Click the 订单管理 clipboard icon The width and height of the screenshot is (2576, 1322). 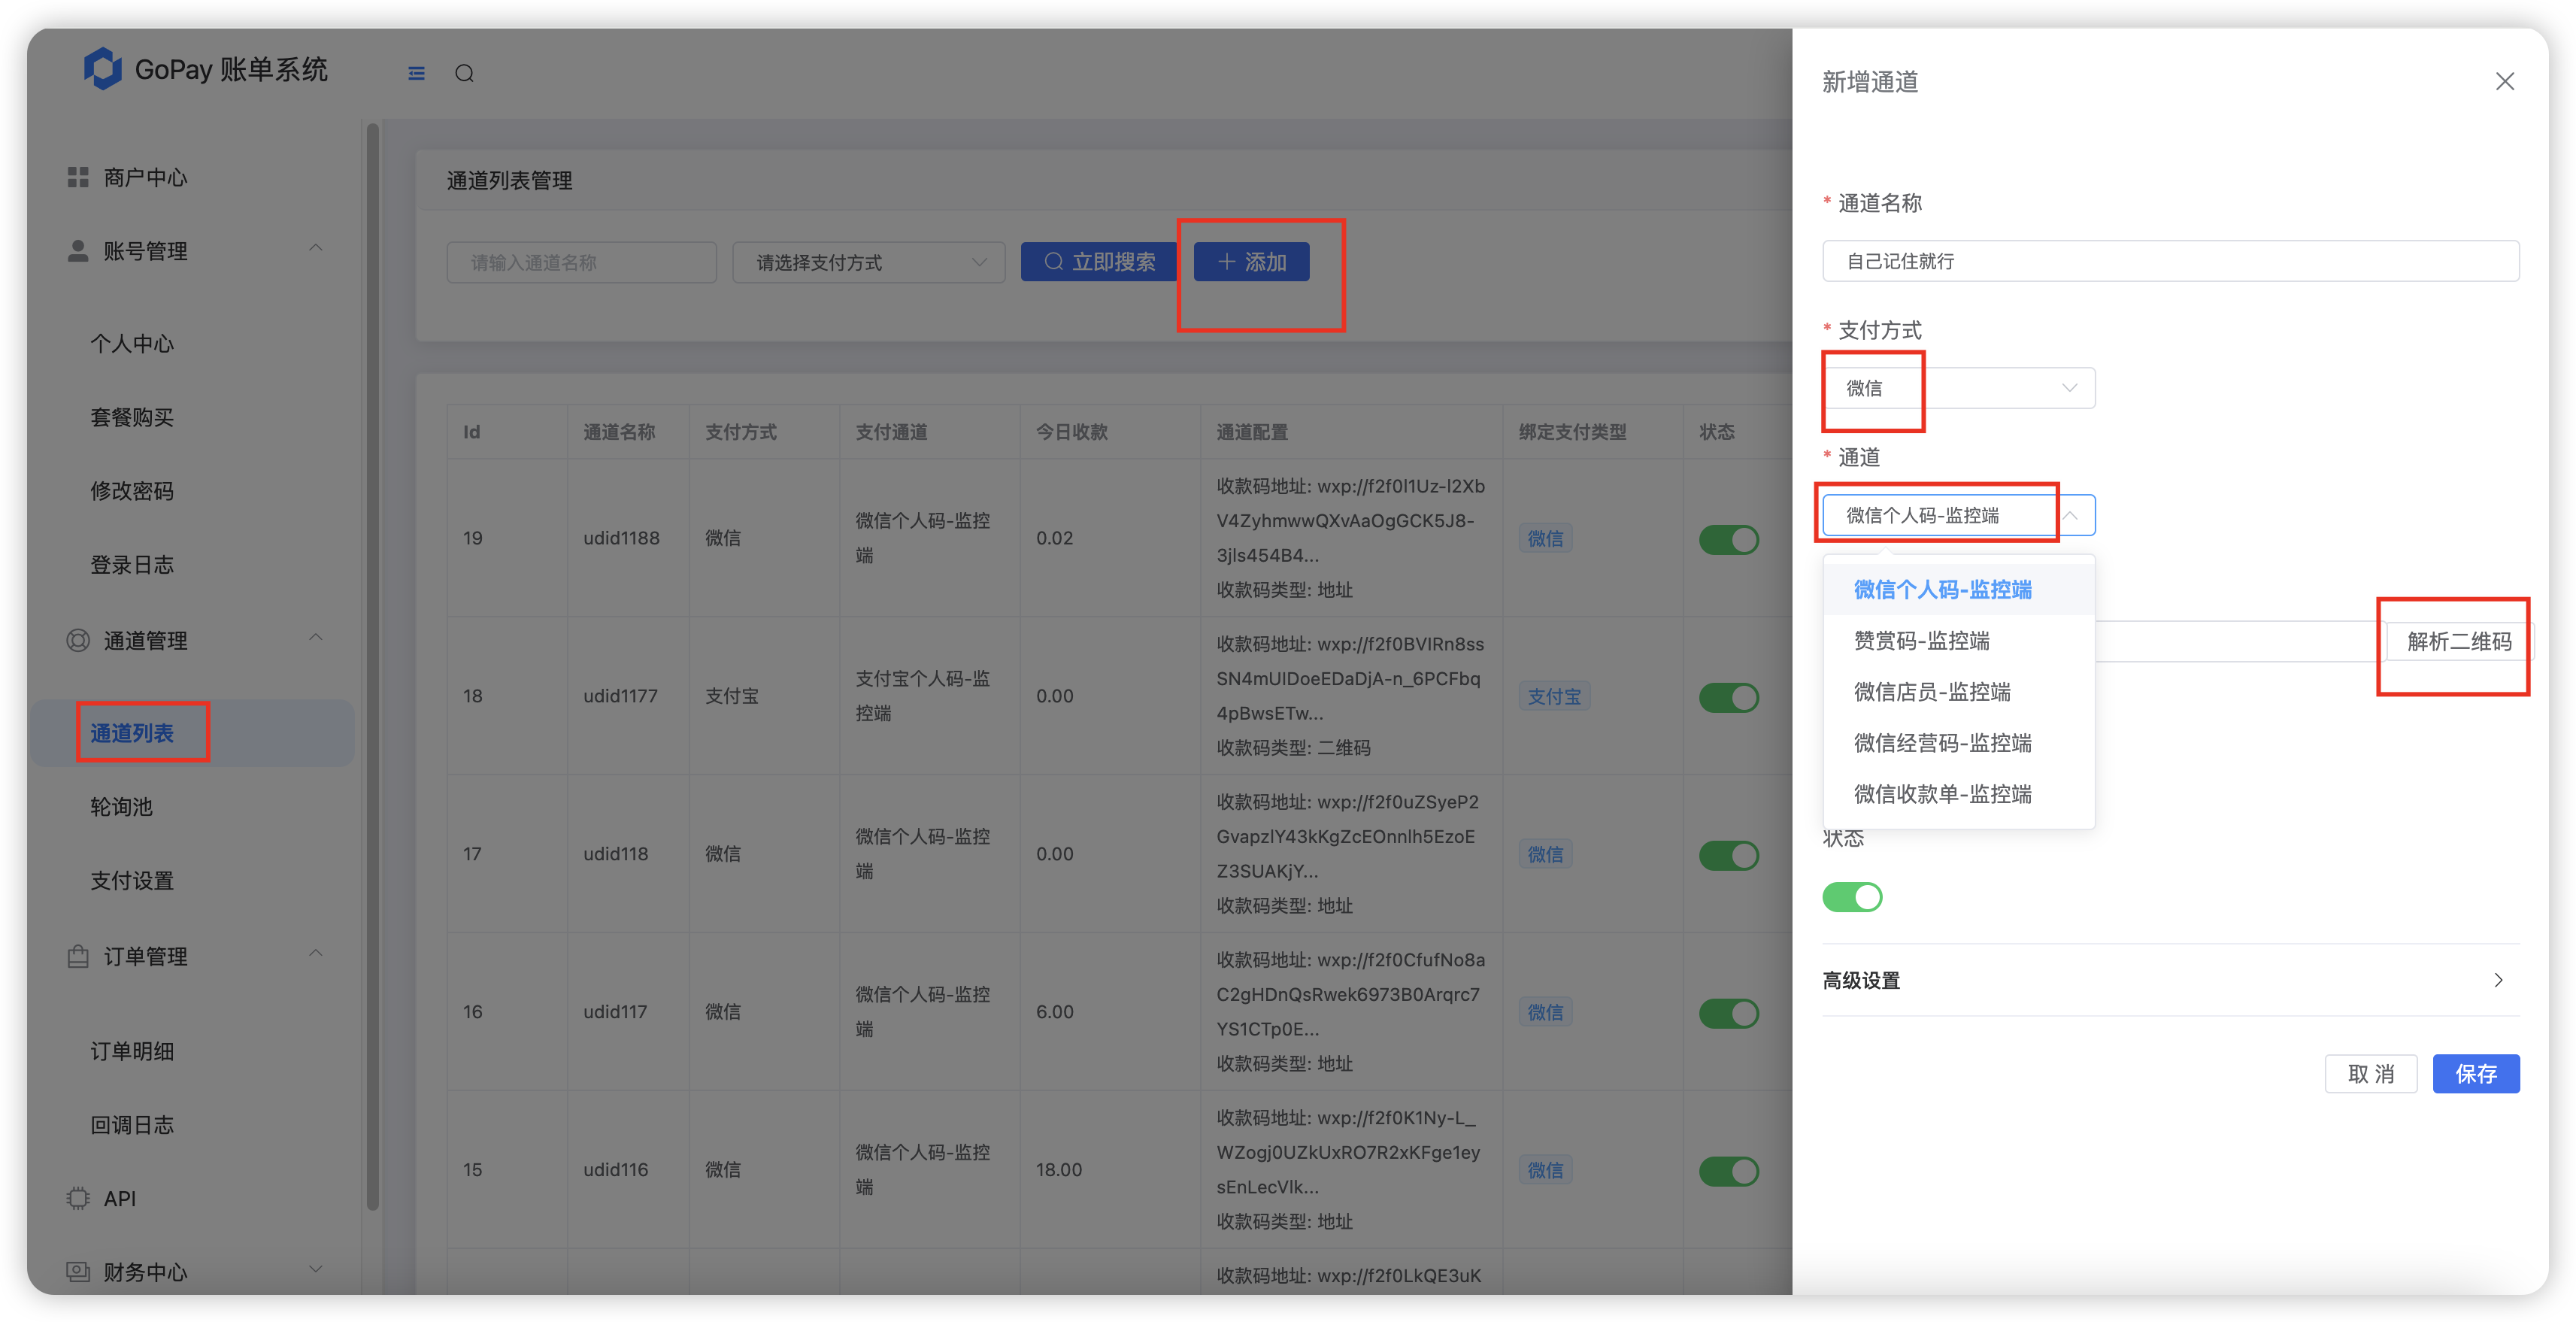[77, 956]
